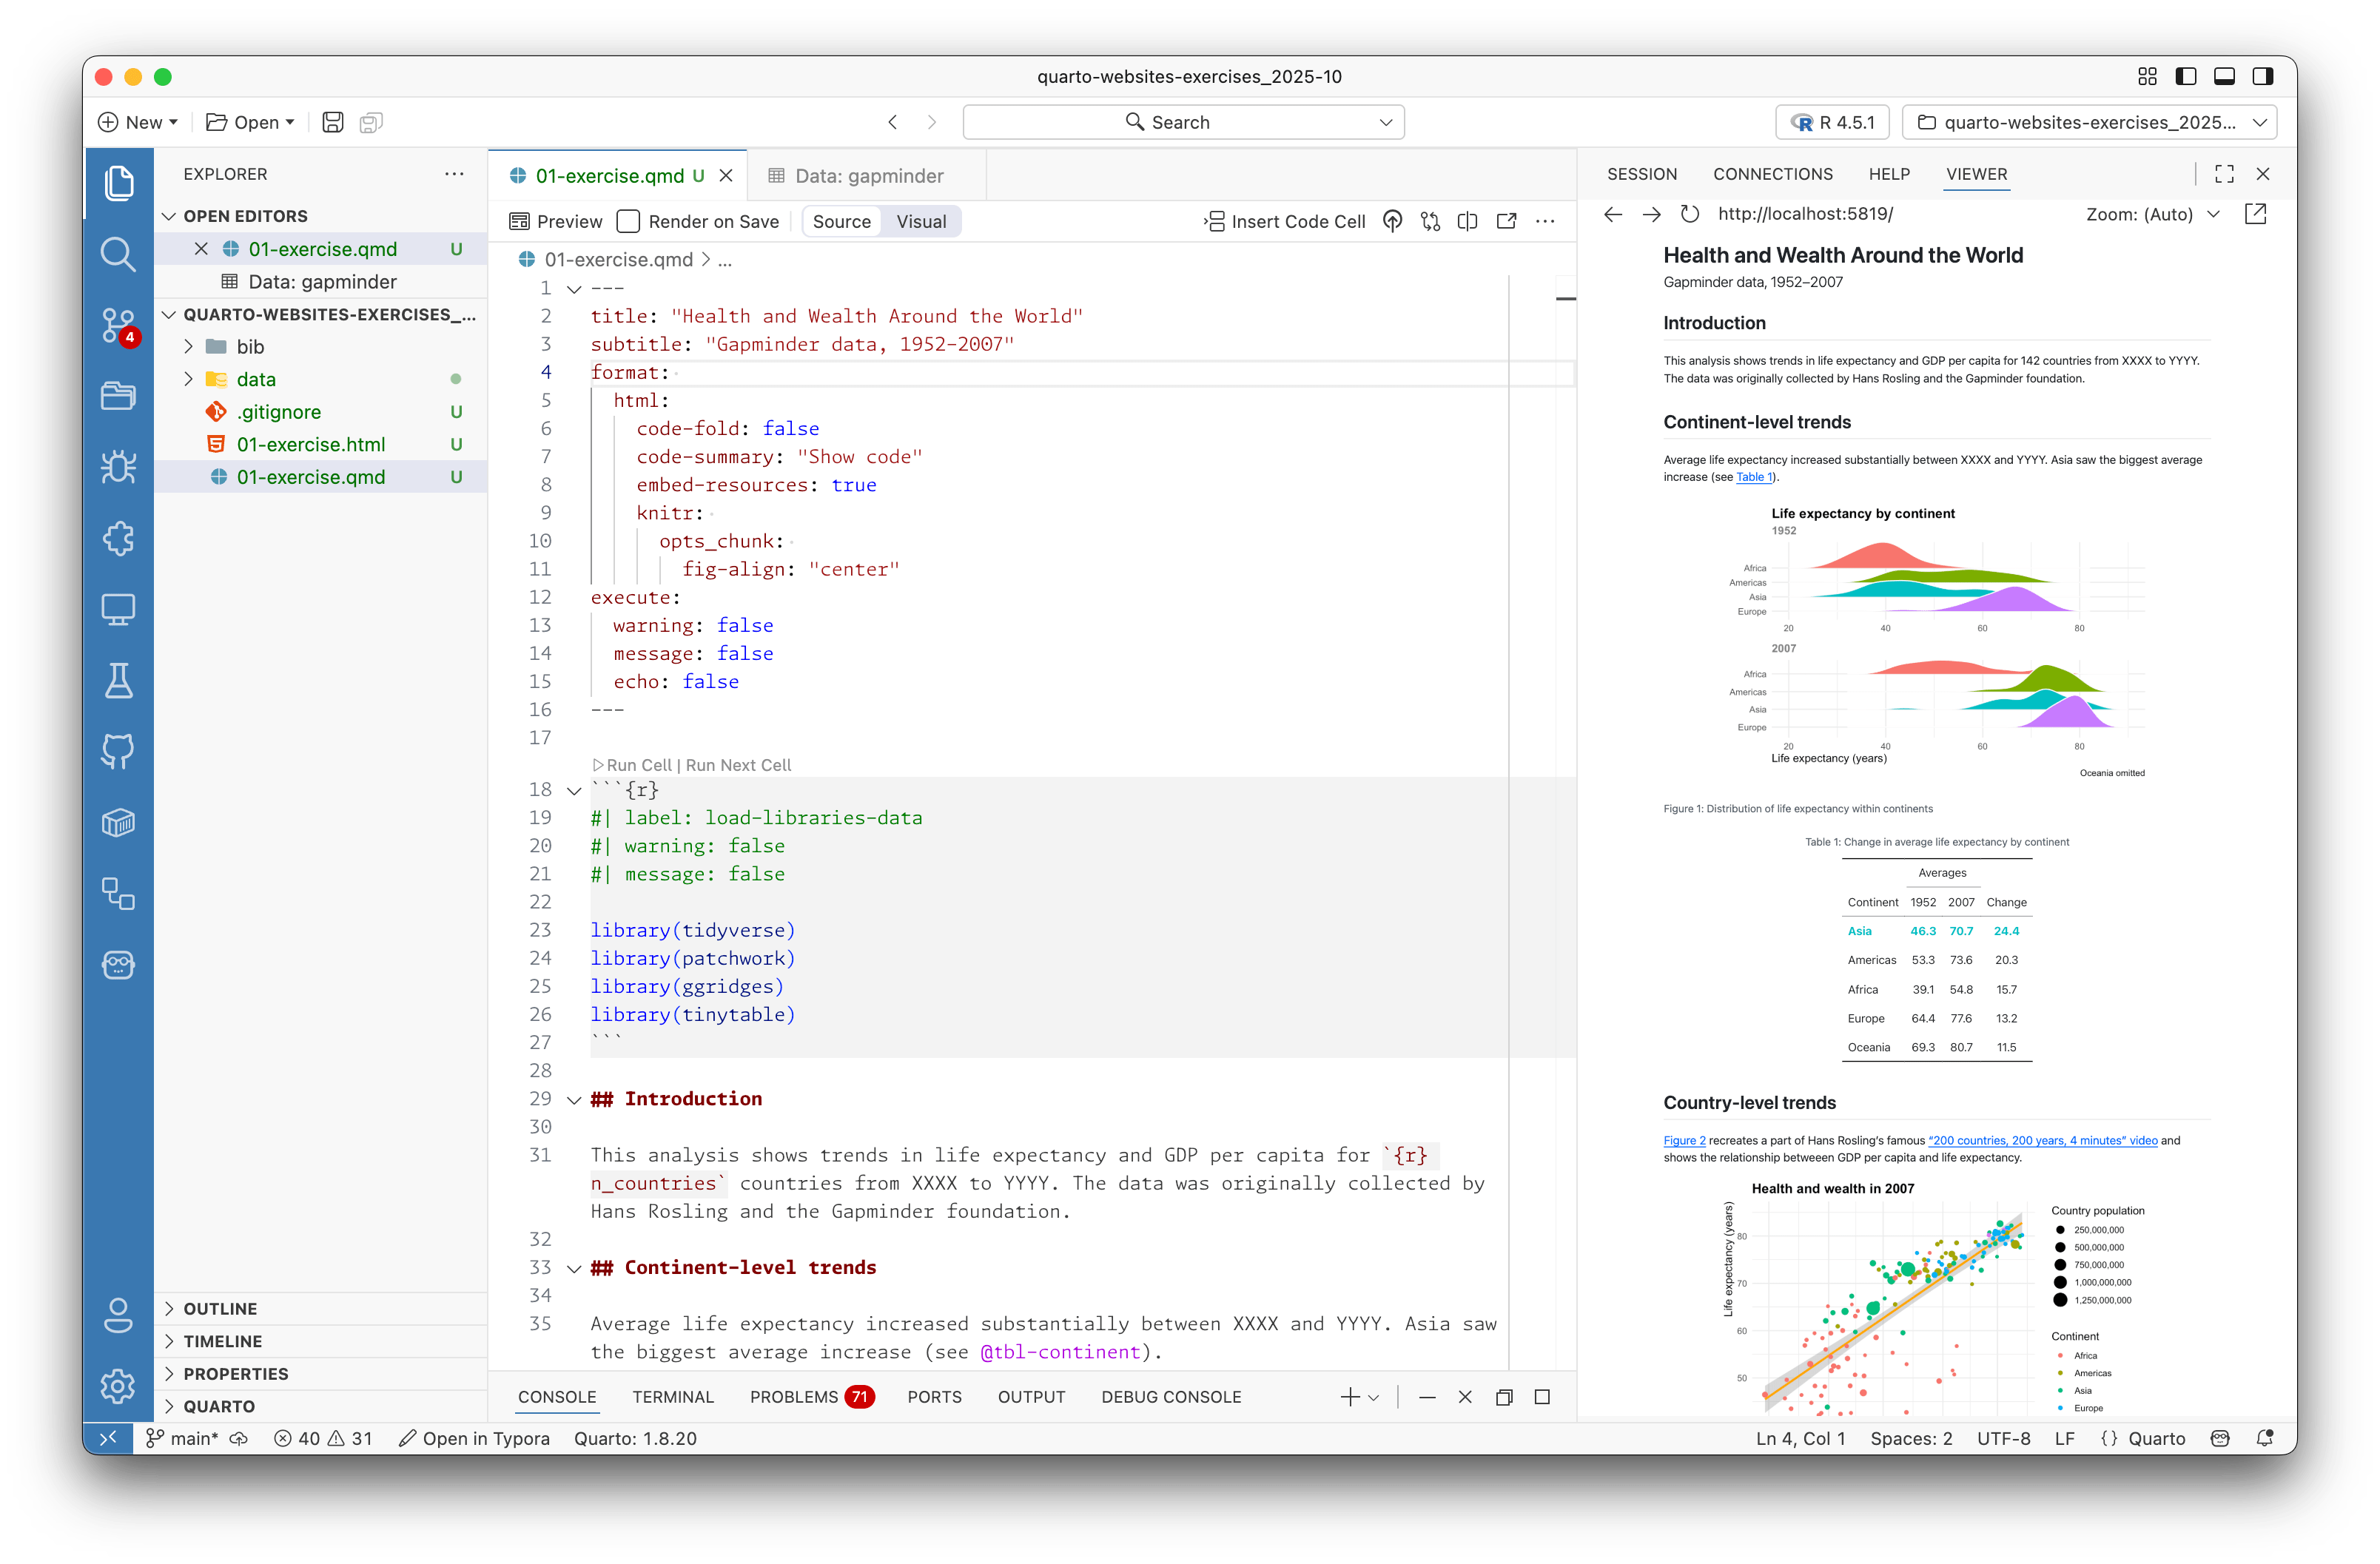Click the GitHub icon in the activity bar

click(x=118, y=751)
